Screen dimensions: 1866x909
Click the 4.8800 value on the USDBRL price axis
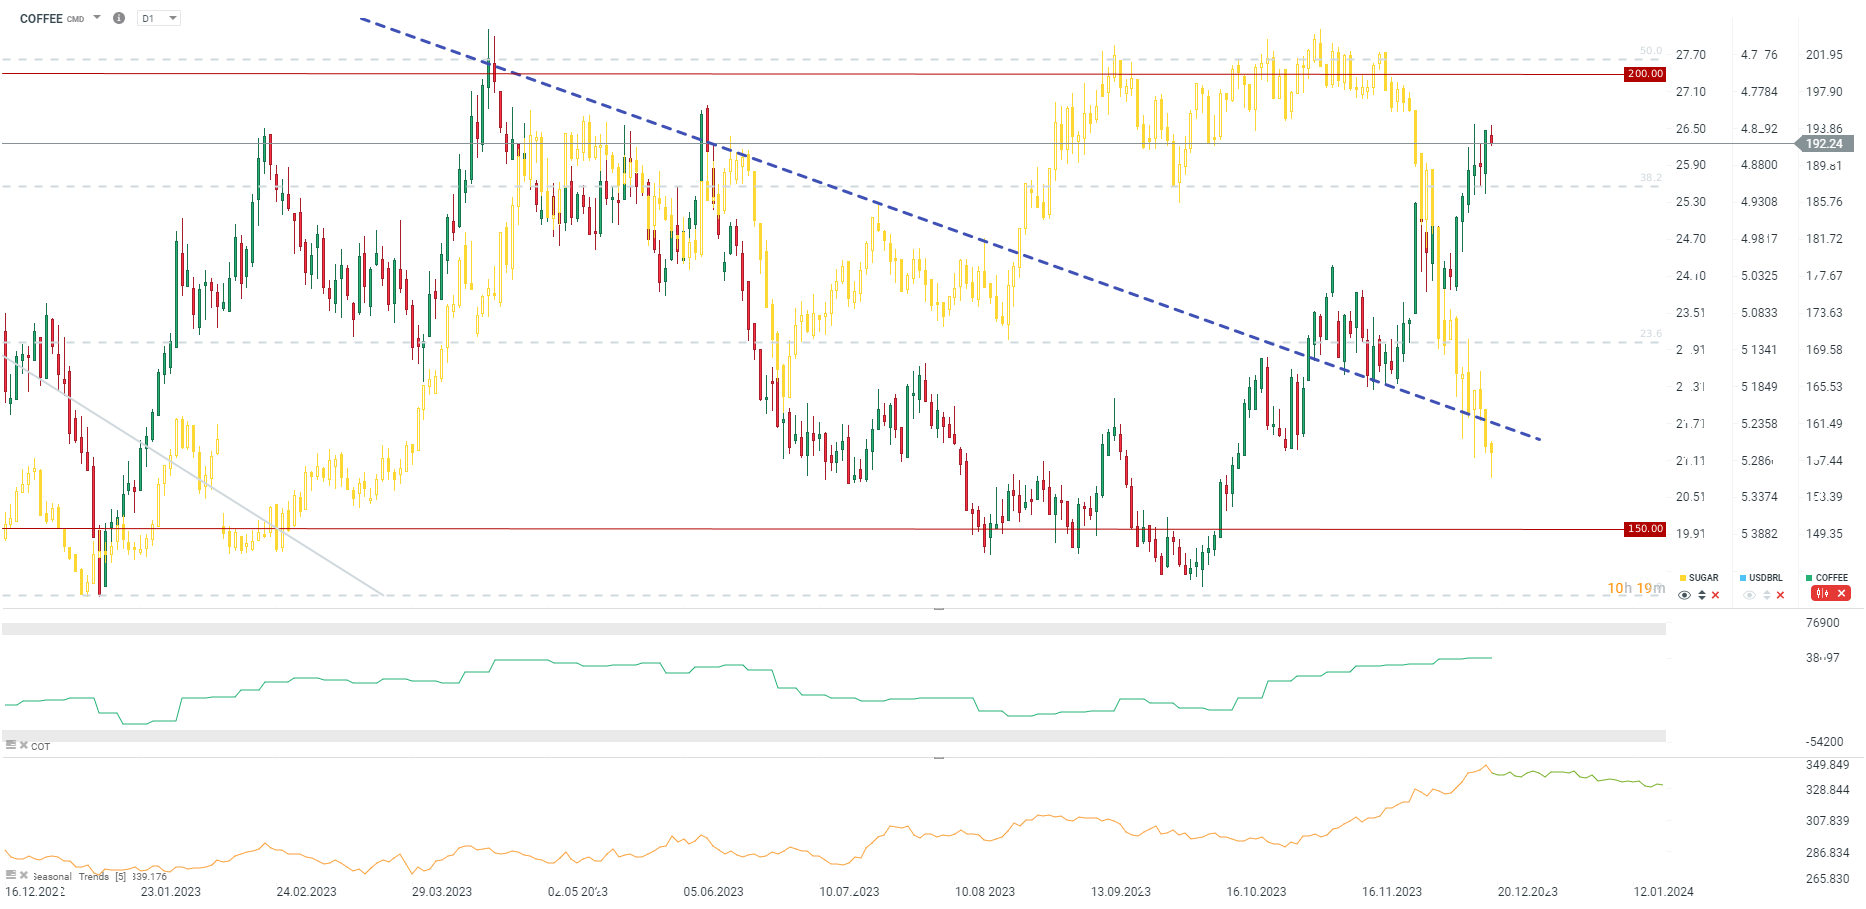1759,165
